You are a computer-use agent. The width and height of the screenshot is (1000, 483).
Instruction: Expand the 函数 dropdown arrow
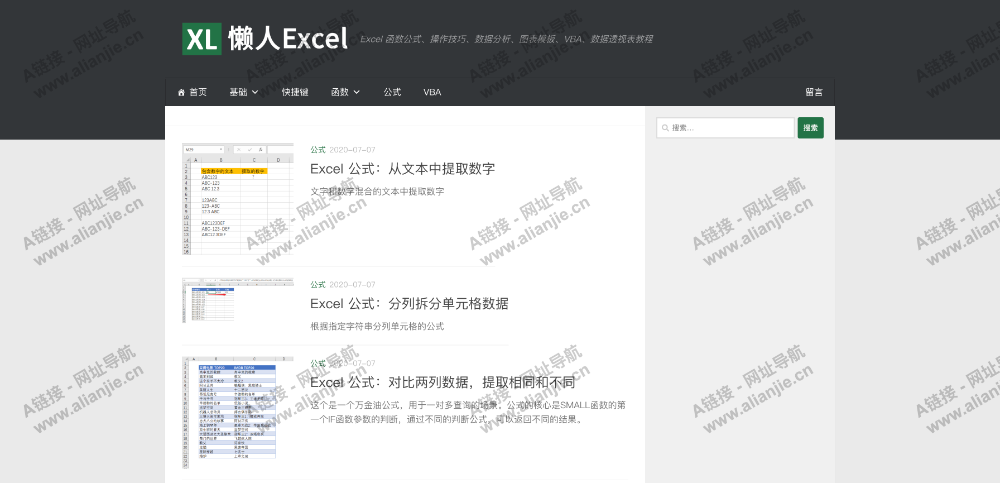[x=357, y=93]
